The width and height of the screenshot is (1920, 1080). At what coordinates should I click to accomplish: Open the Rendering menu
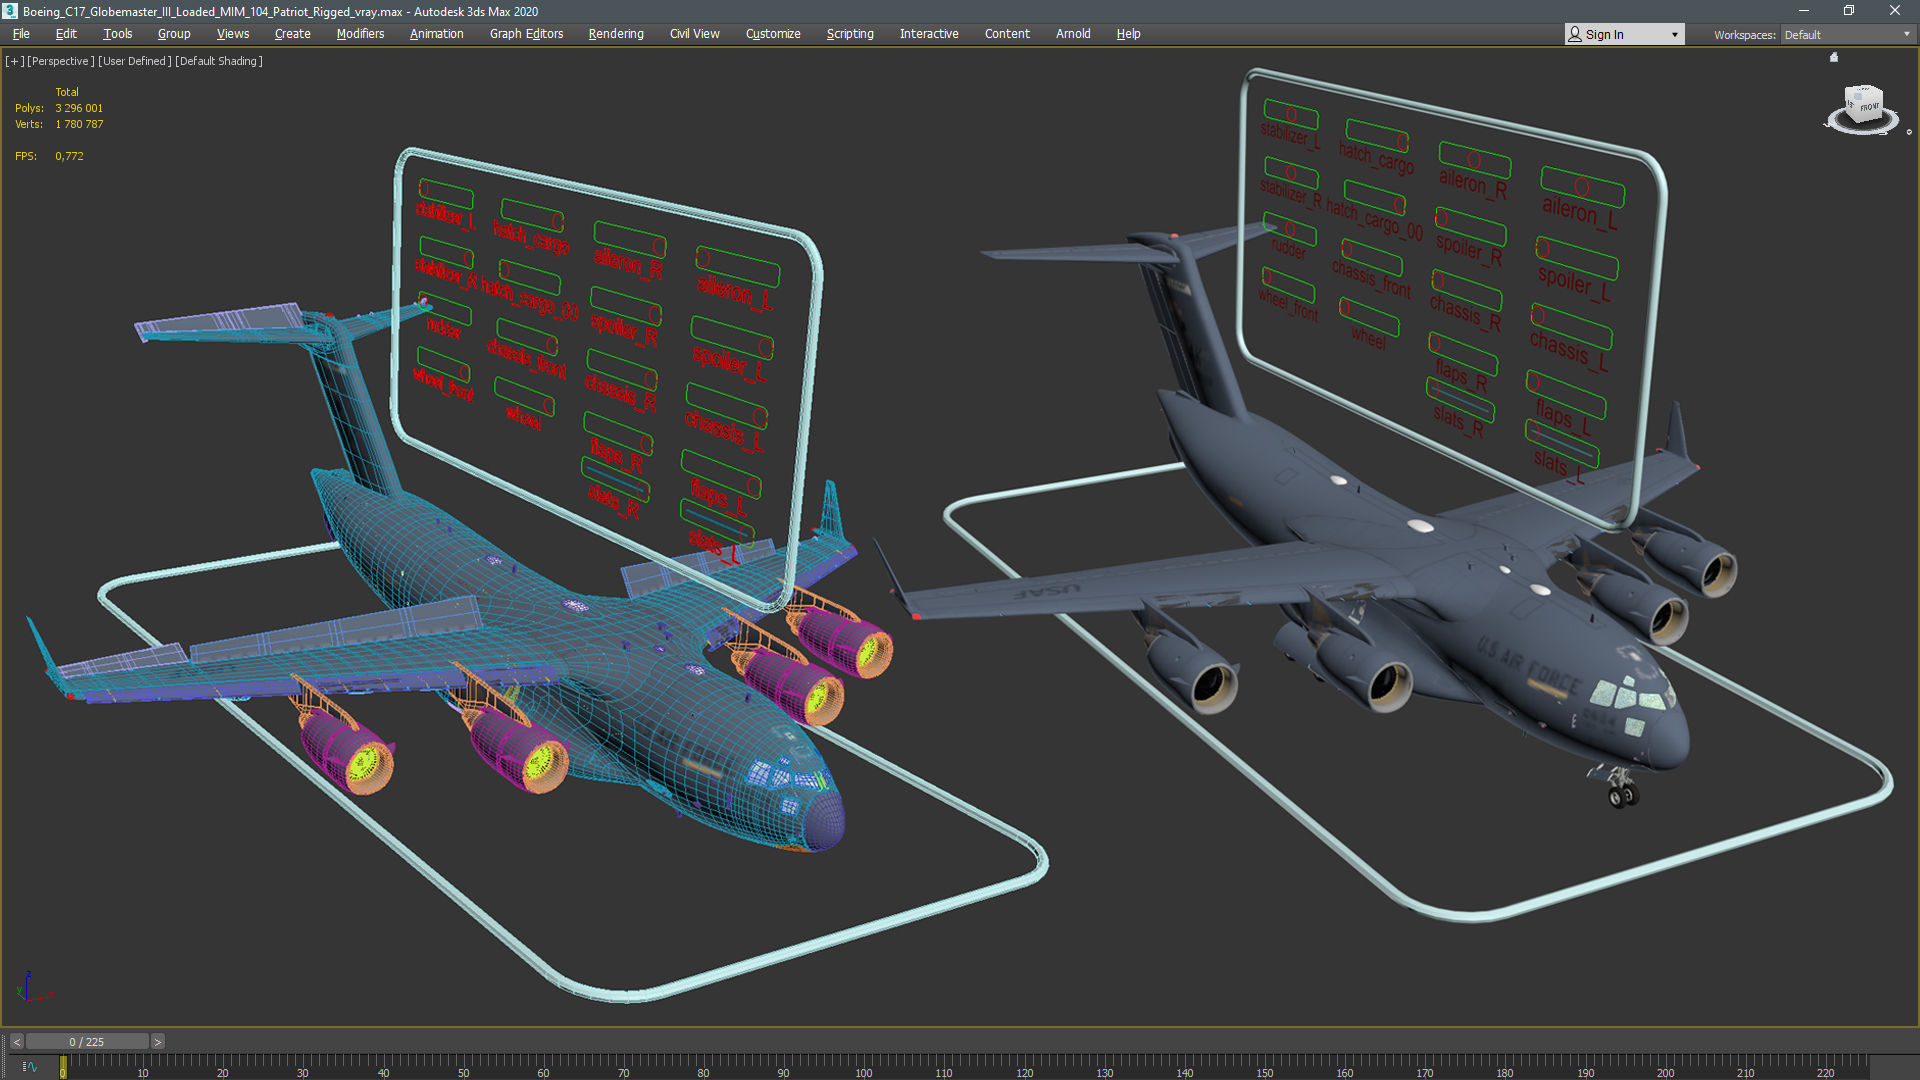pyautogui.click(x=616, y=34)
